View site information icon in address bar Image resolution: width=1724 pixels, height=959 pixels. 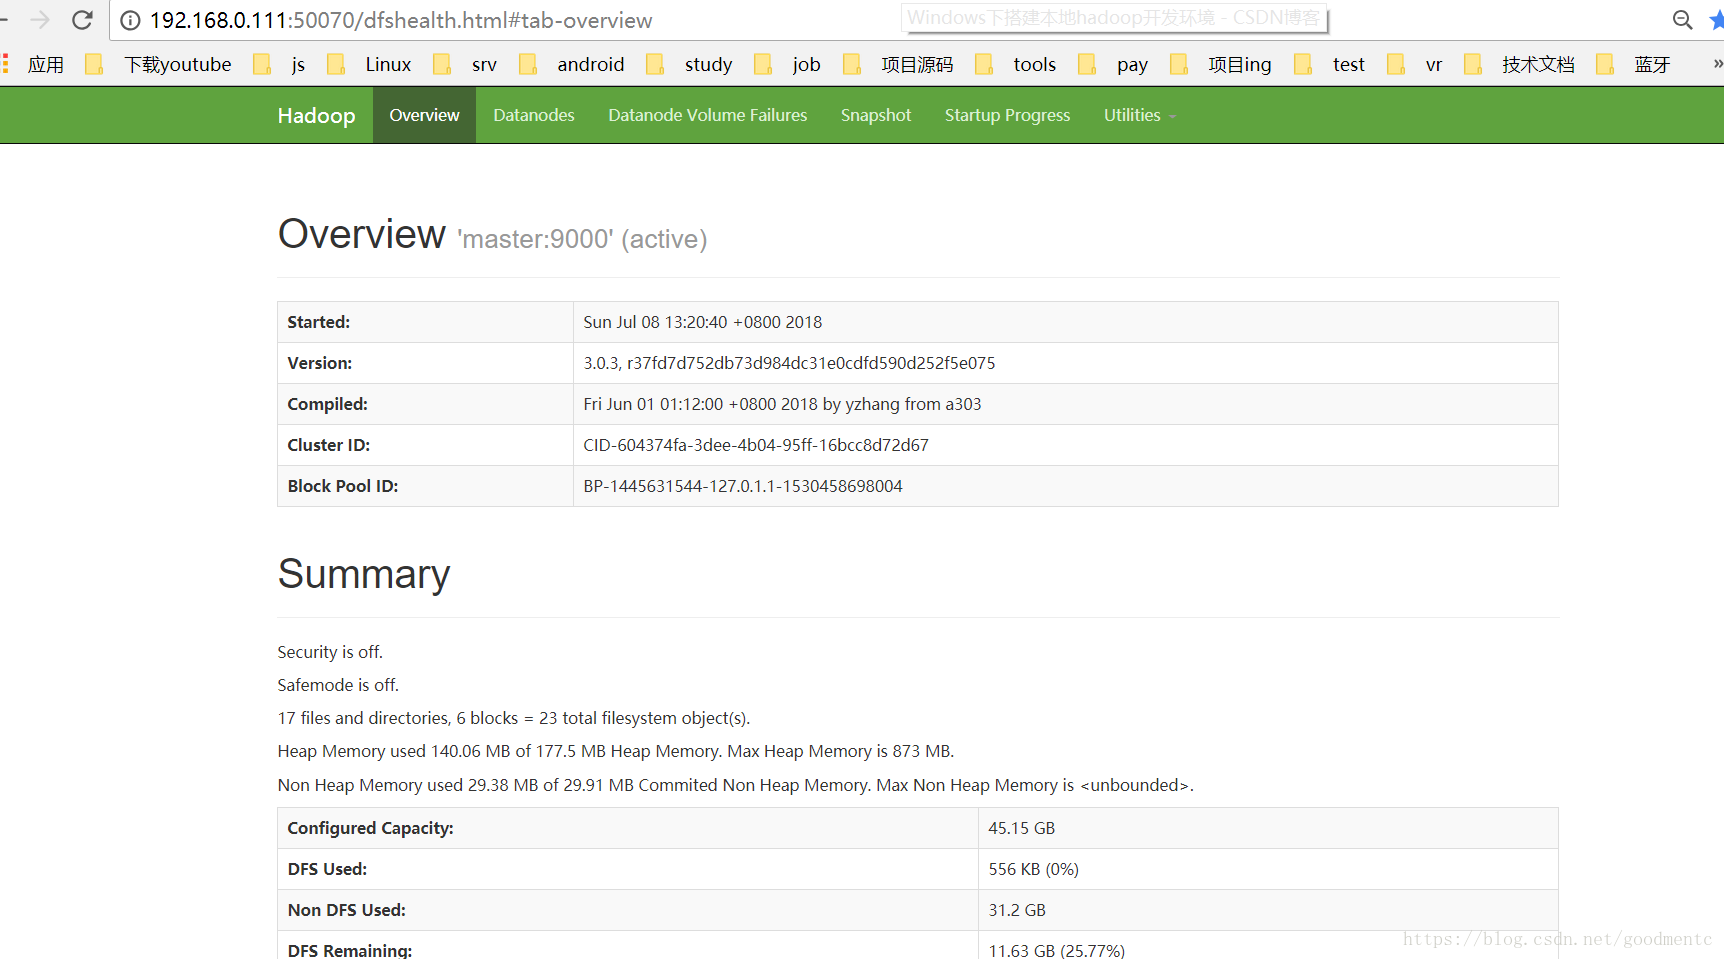click(130, 21)
